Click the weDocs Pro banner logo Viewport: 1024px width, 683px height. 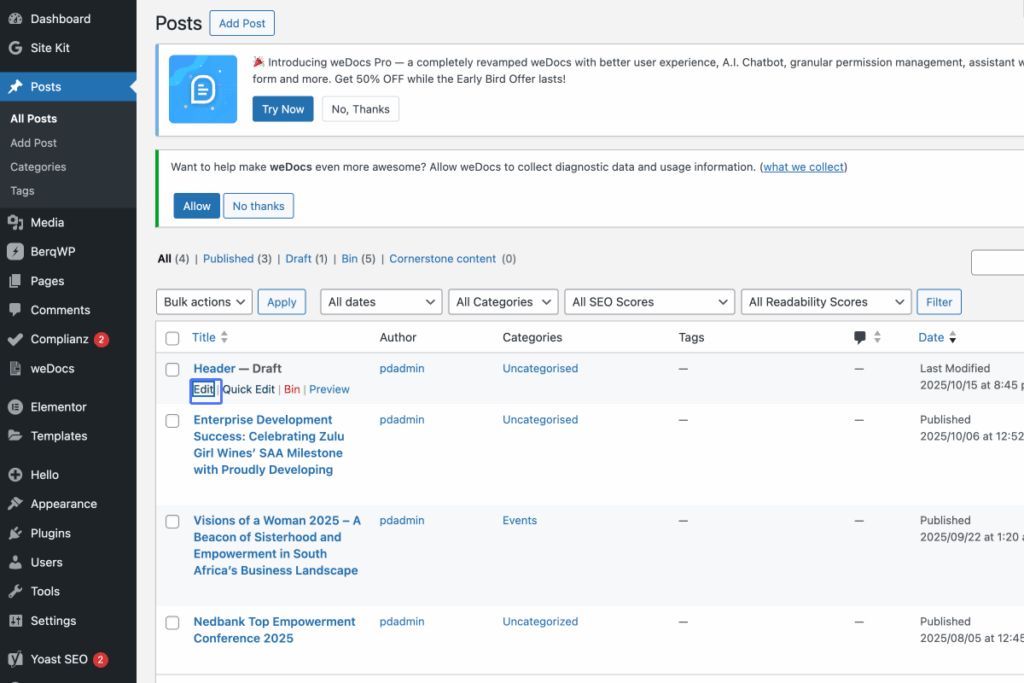202,89
